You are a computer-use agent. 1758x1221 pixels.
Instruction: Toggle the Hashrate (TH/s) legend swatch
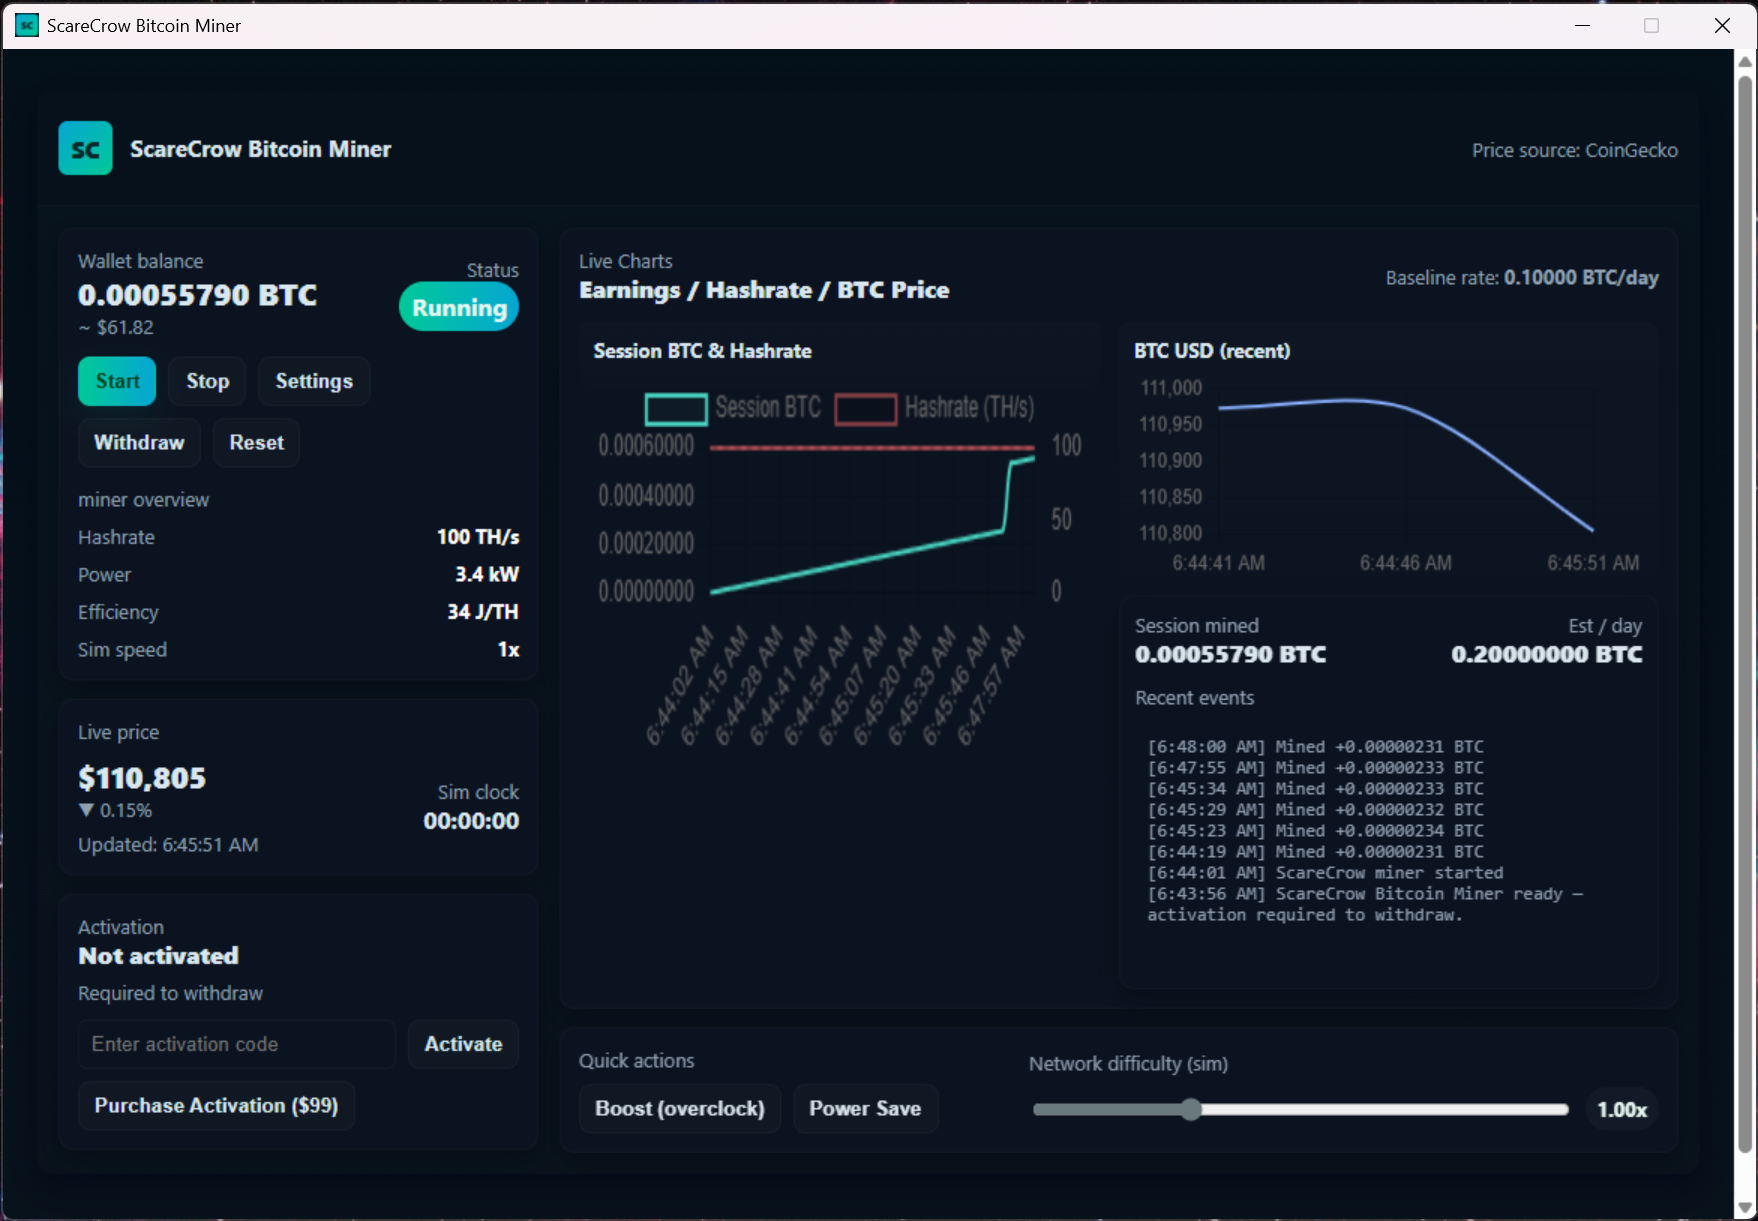click(x=864, y=408)
